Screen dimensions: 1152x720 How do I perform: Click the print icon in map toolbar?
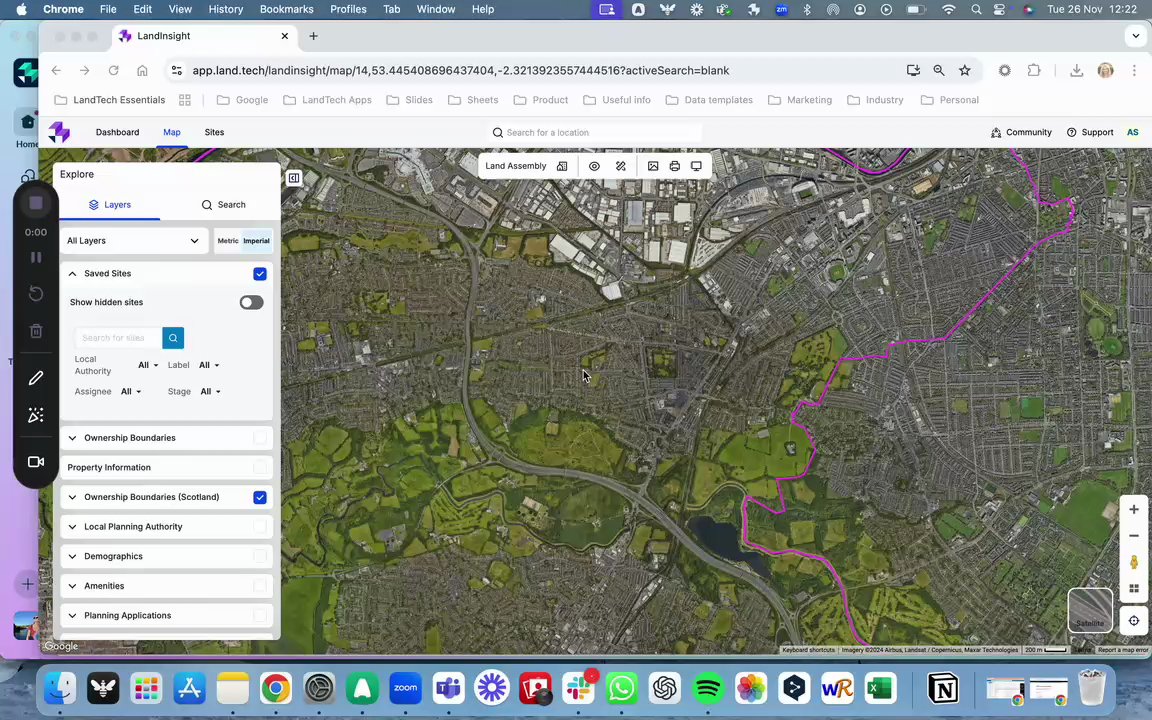(x=675, y=166)
